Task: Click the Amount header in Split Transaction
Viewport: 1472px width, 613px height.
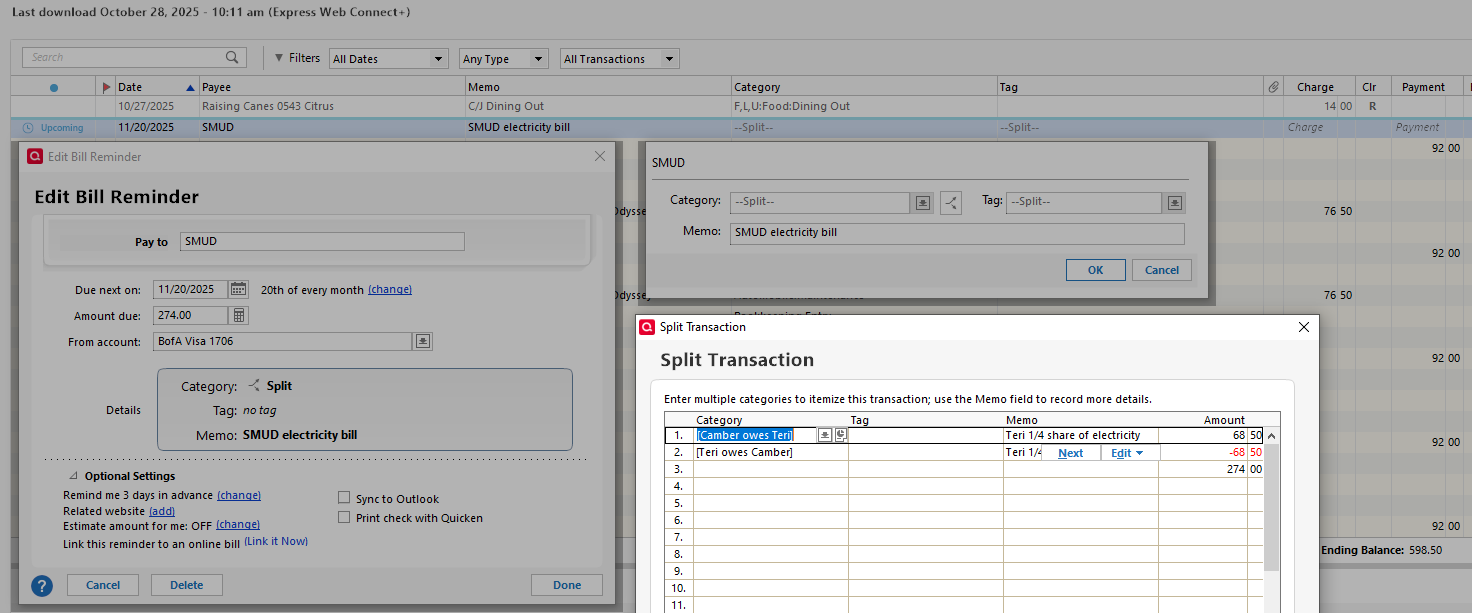Action: pyautogui.click(x=1224, y=420)
